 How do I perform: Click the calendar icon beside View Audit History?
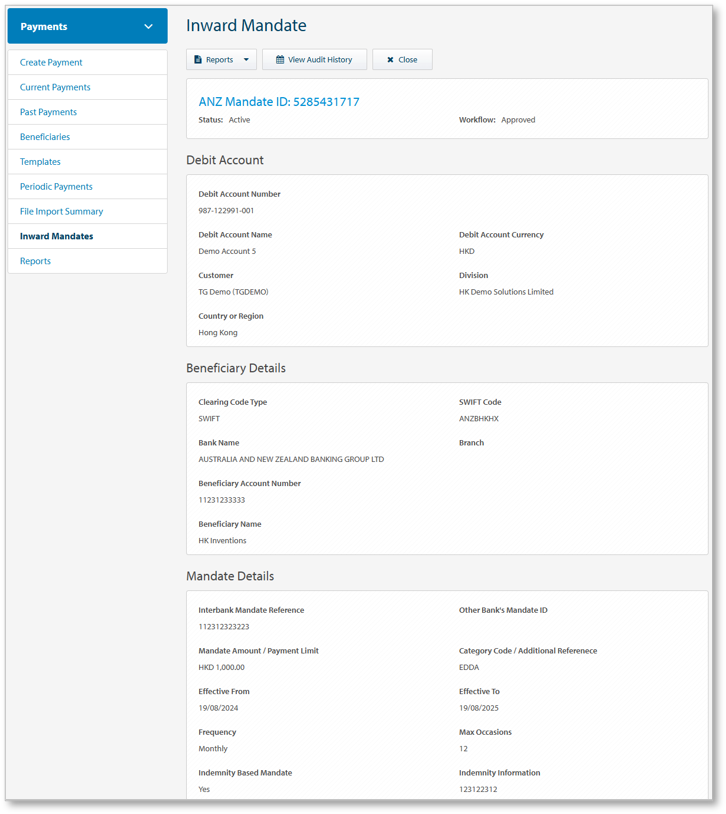click(x=280, y=60)
